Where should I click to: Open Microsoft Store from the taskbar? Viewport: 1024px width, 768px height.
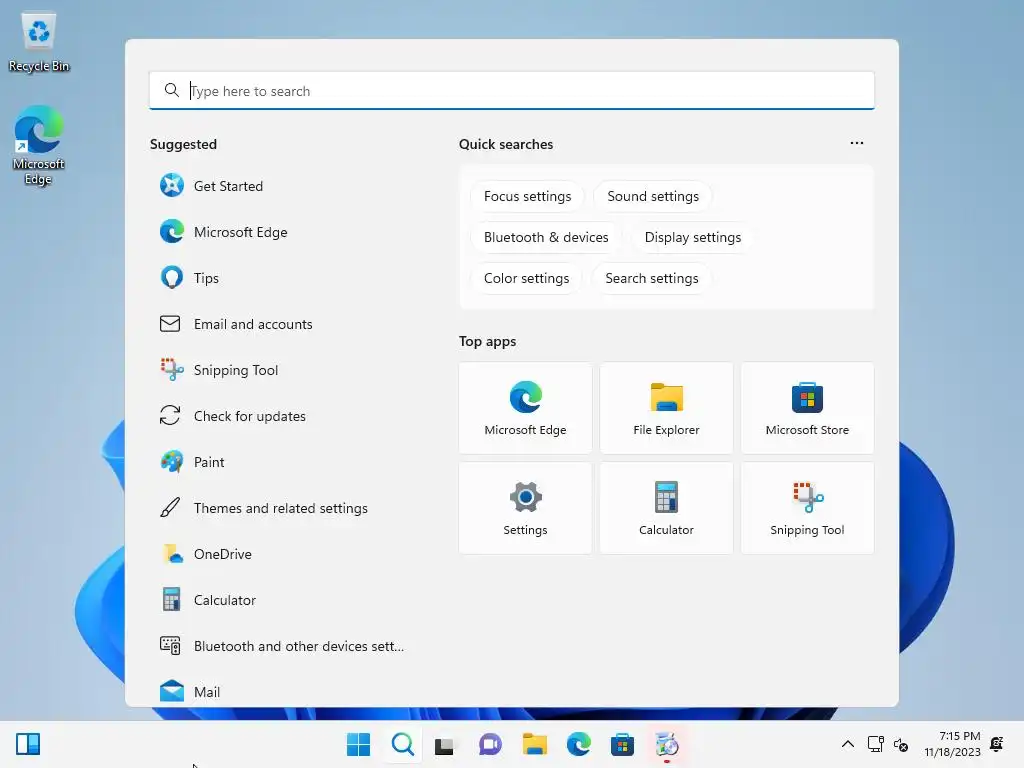[x=622, y=744]
